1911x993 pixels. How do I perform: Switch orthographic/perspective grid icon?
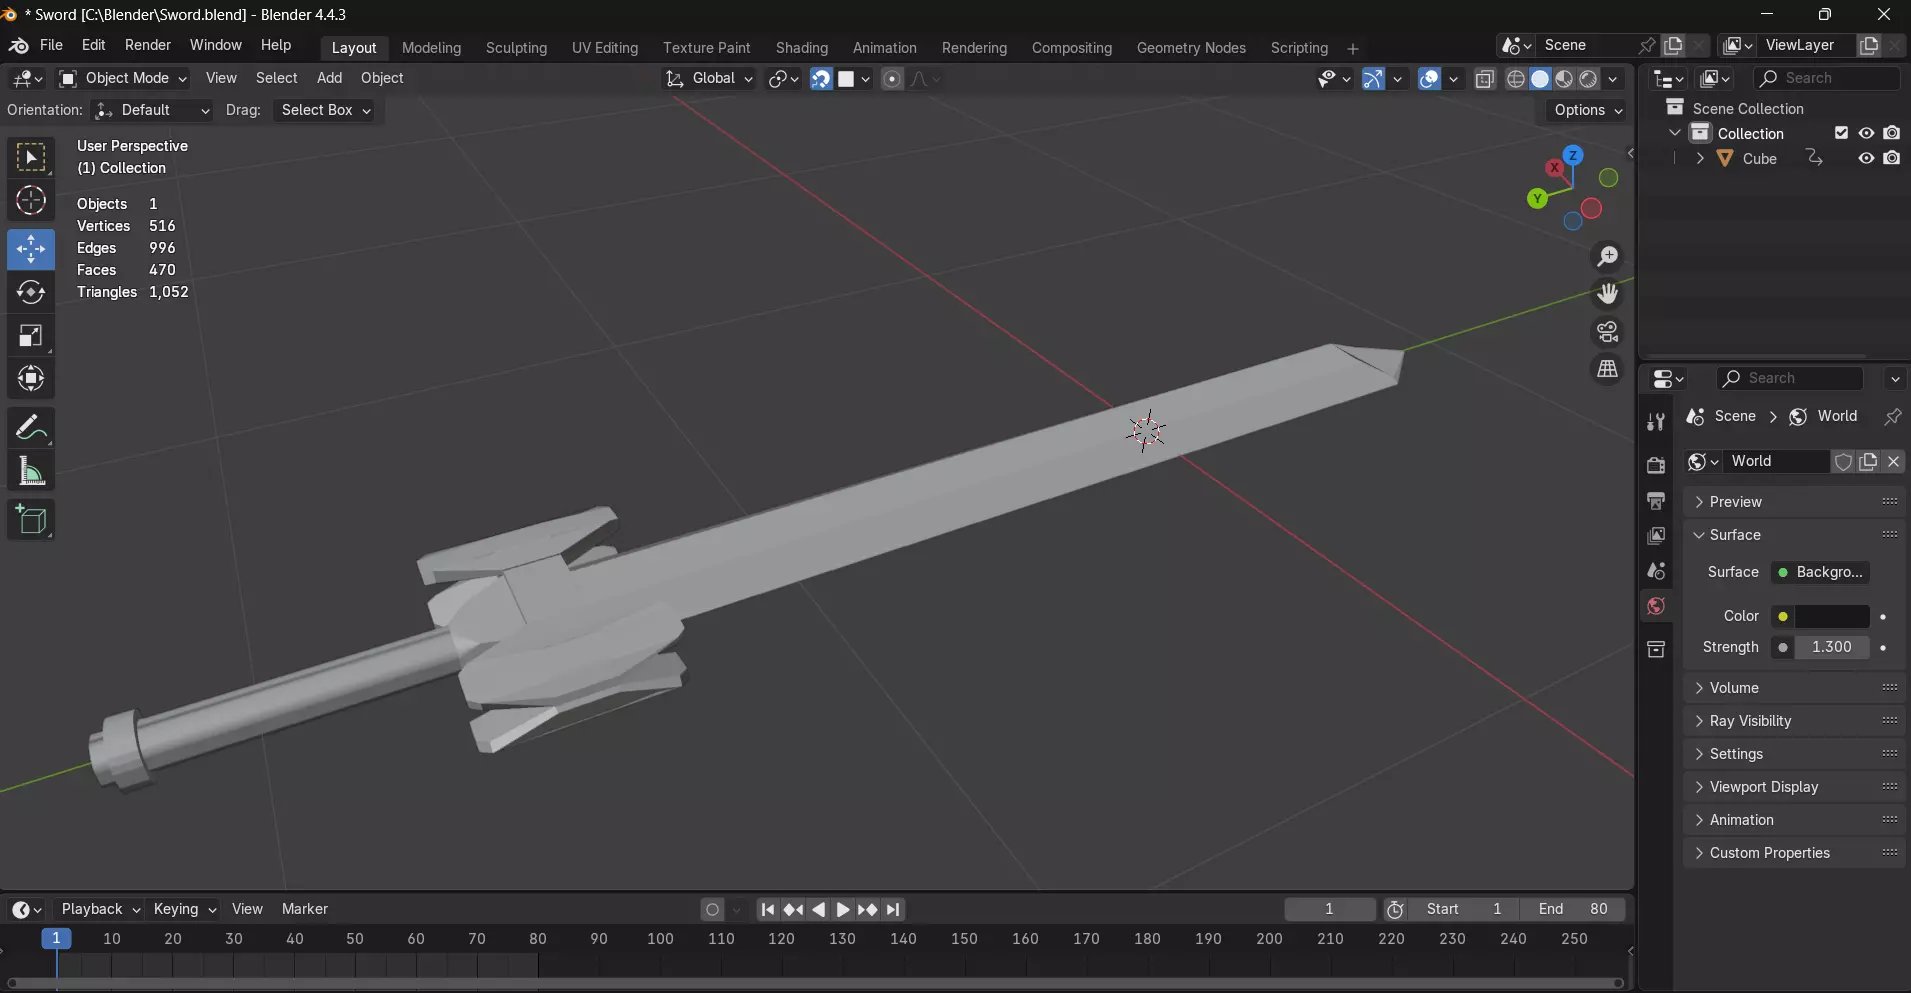tap(1607, 369)
